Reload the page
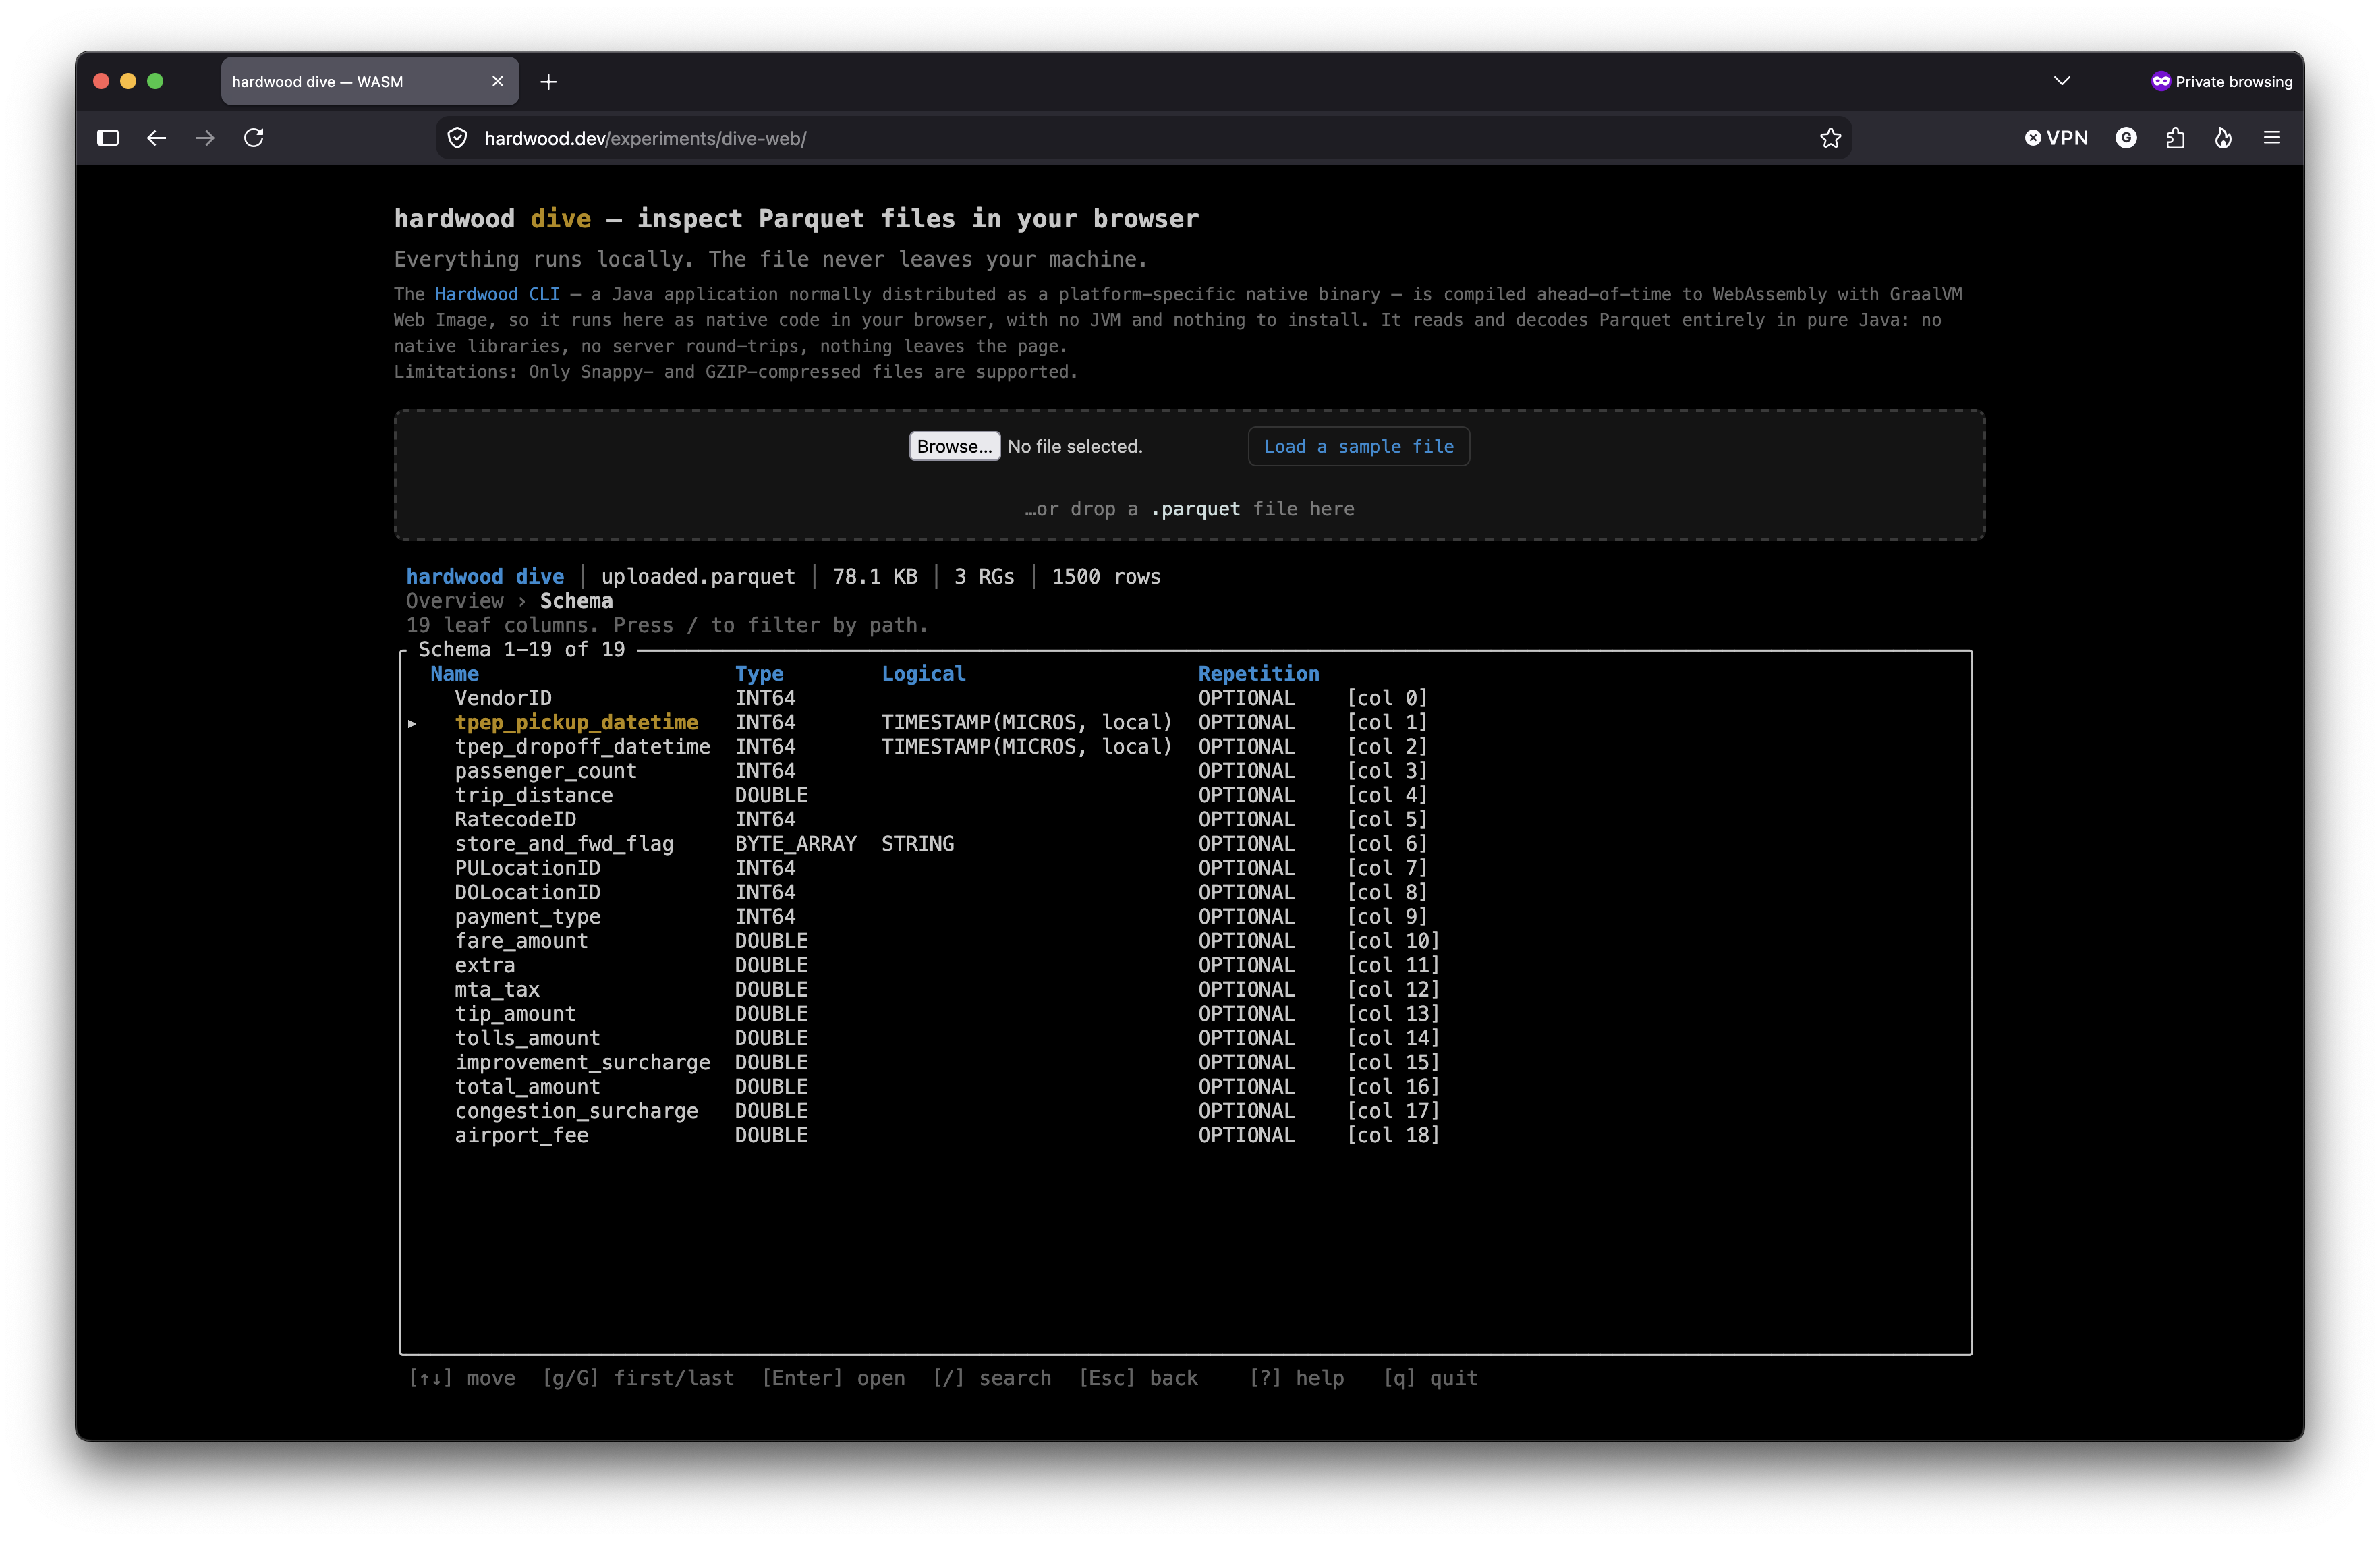 pyautogui.click(x=254, y=138)
